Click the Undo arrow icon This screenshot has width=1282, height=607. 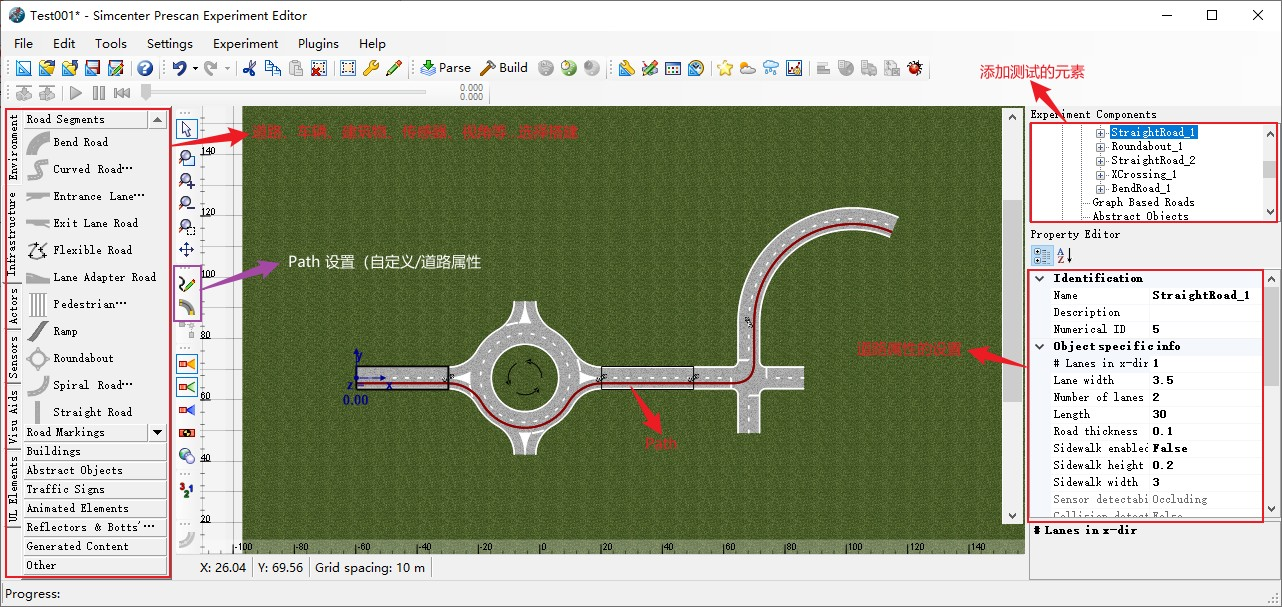point(178,68)
